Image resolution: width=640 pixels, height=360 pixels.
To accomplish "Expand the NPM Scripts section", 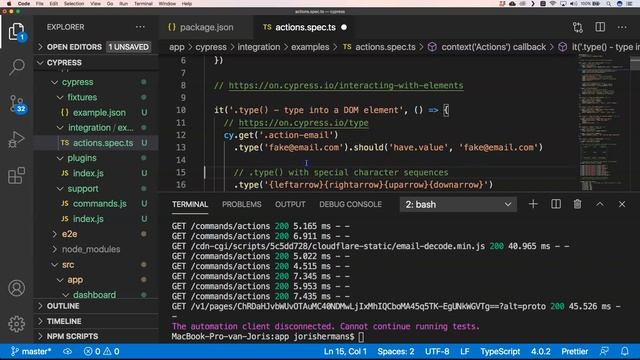I will 40,336.
